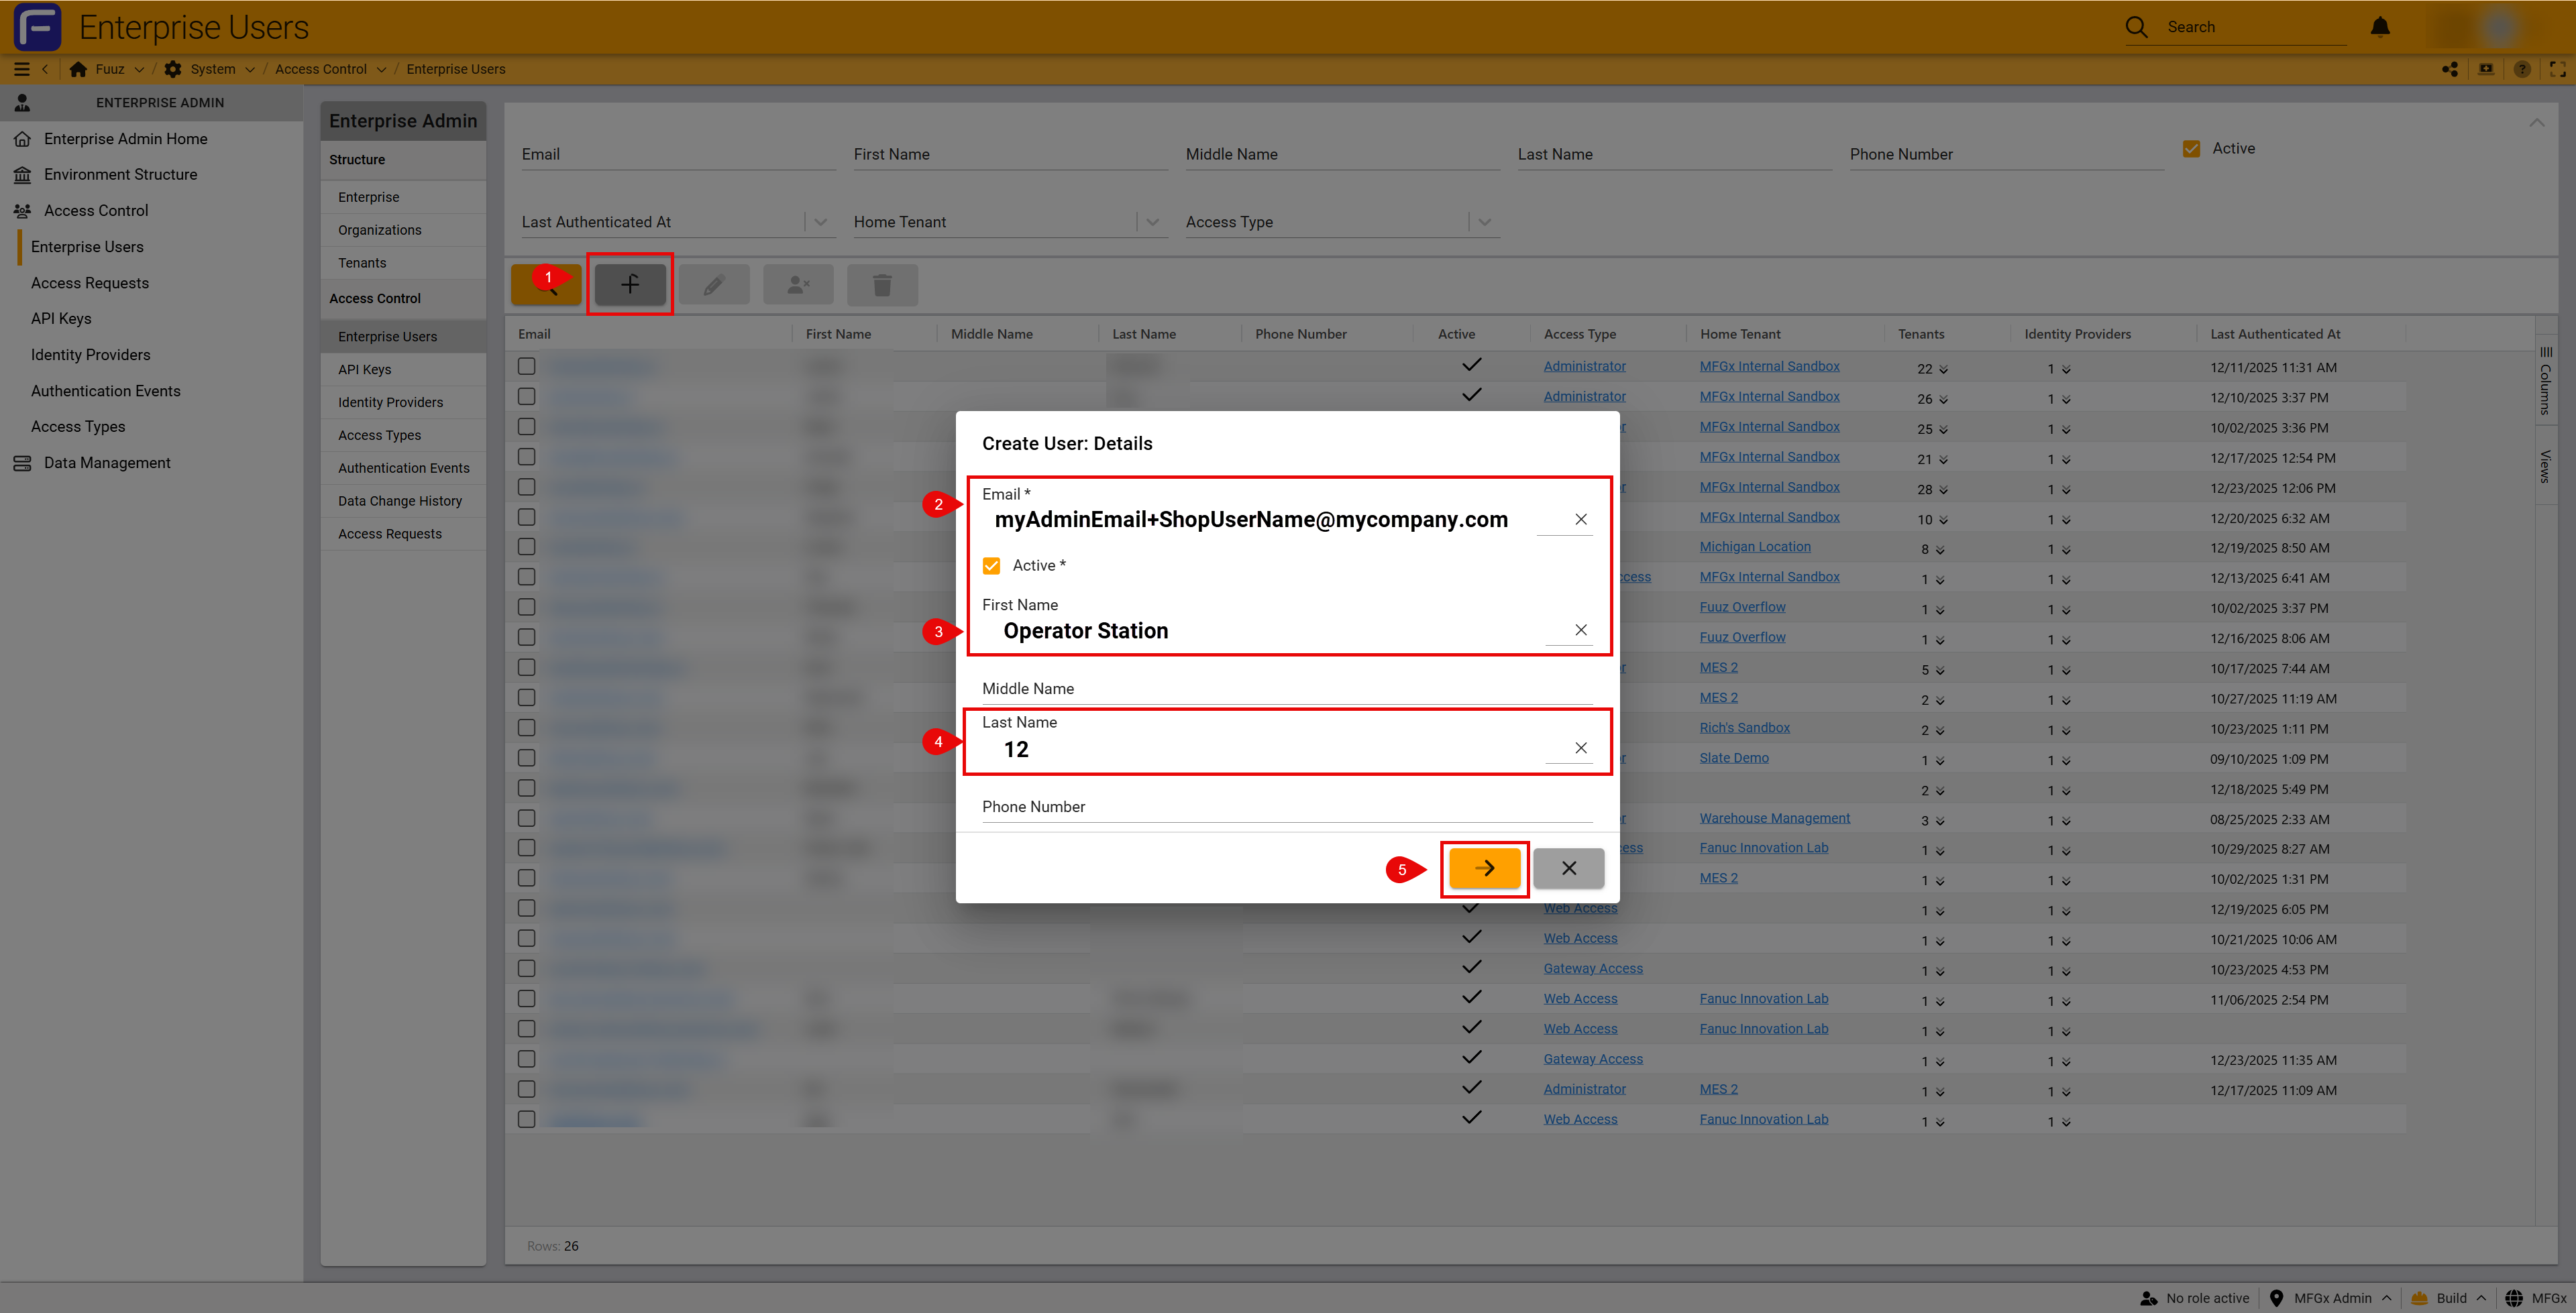This screenshot has width=2576, height=1313.
Task: Uncheck the Active checkbox in dialog
Action: [x=991, y=566]
